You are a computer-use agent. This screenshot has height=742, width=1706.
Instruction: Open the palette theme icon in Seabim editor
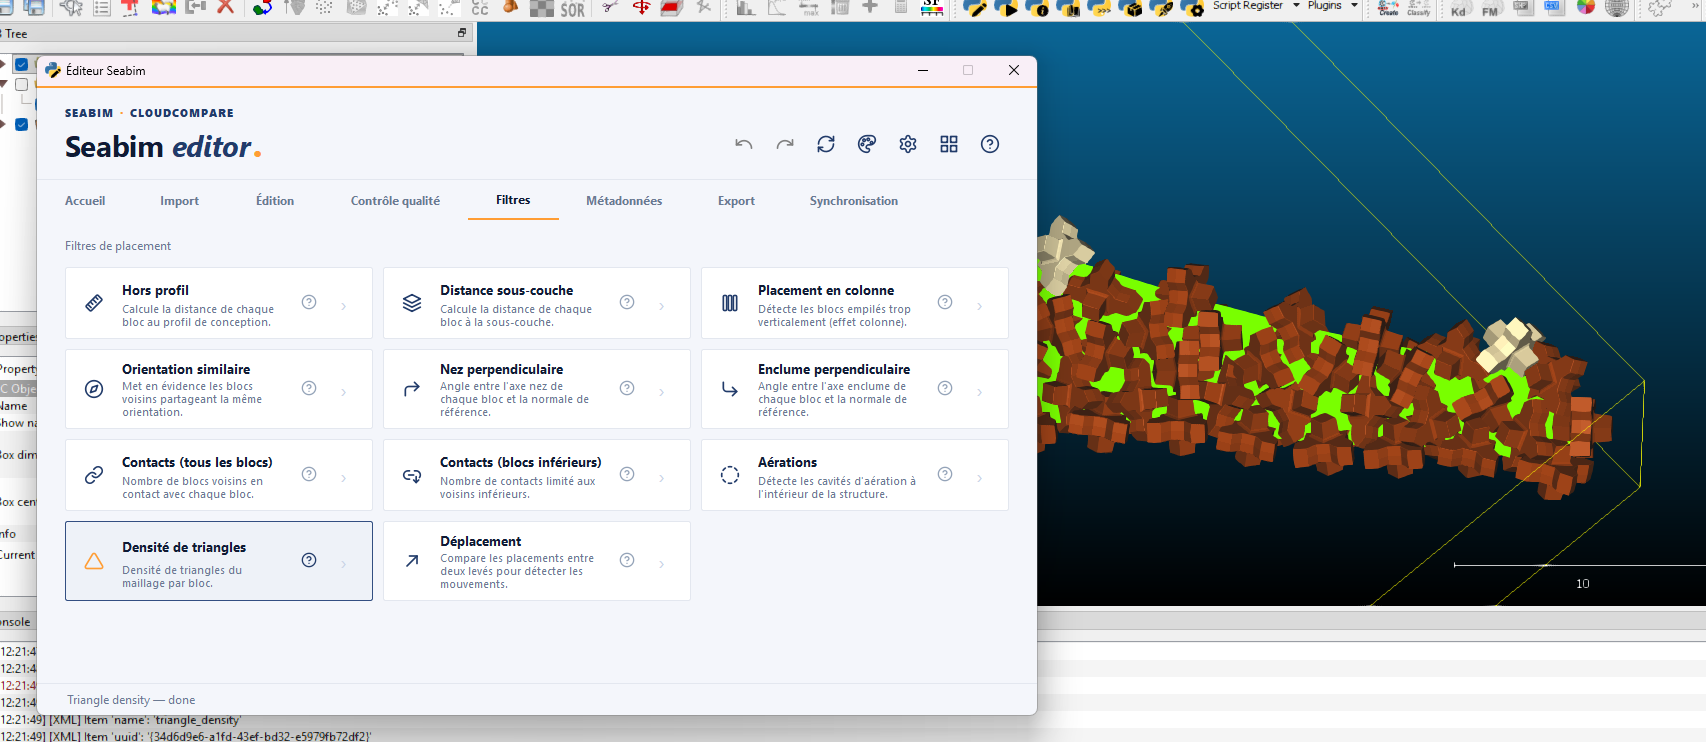click(x=867, y=144)
